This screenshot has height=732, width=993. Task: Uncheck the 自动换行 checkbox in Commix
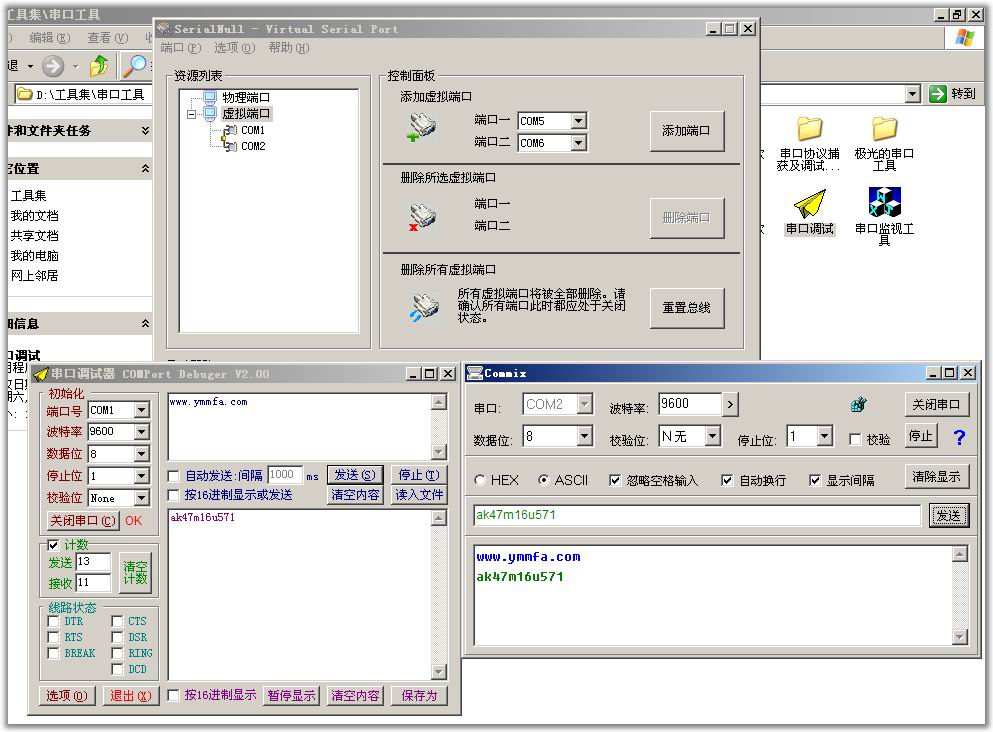pos(727,480)
